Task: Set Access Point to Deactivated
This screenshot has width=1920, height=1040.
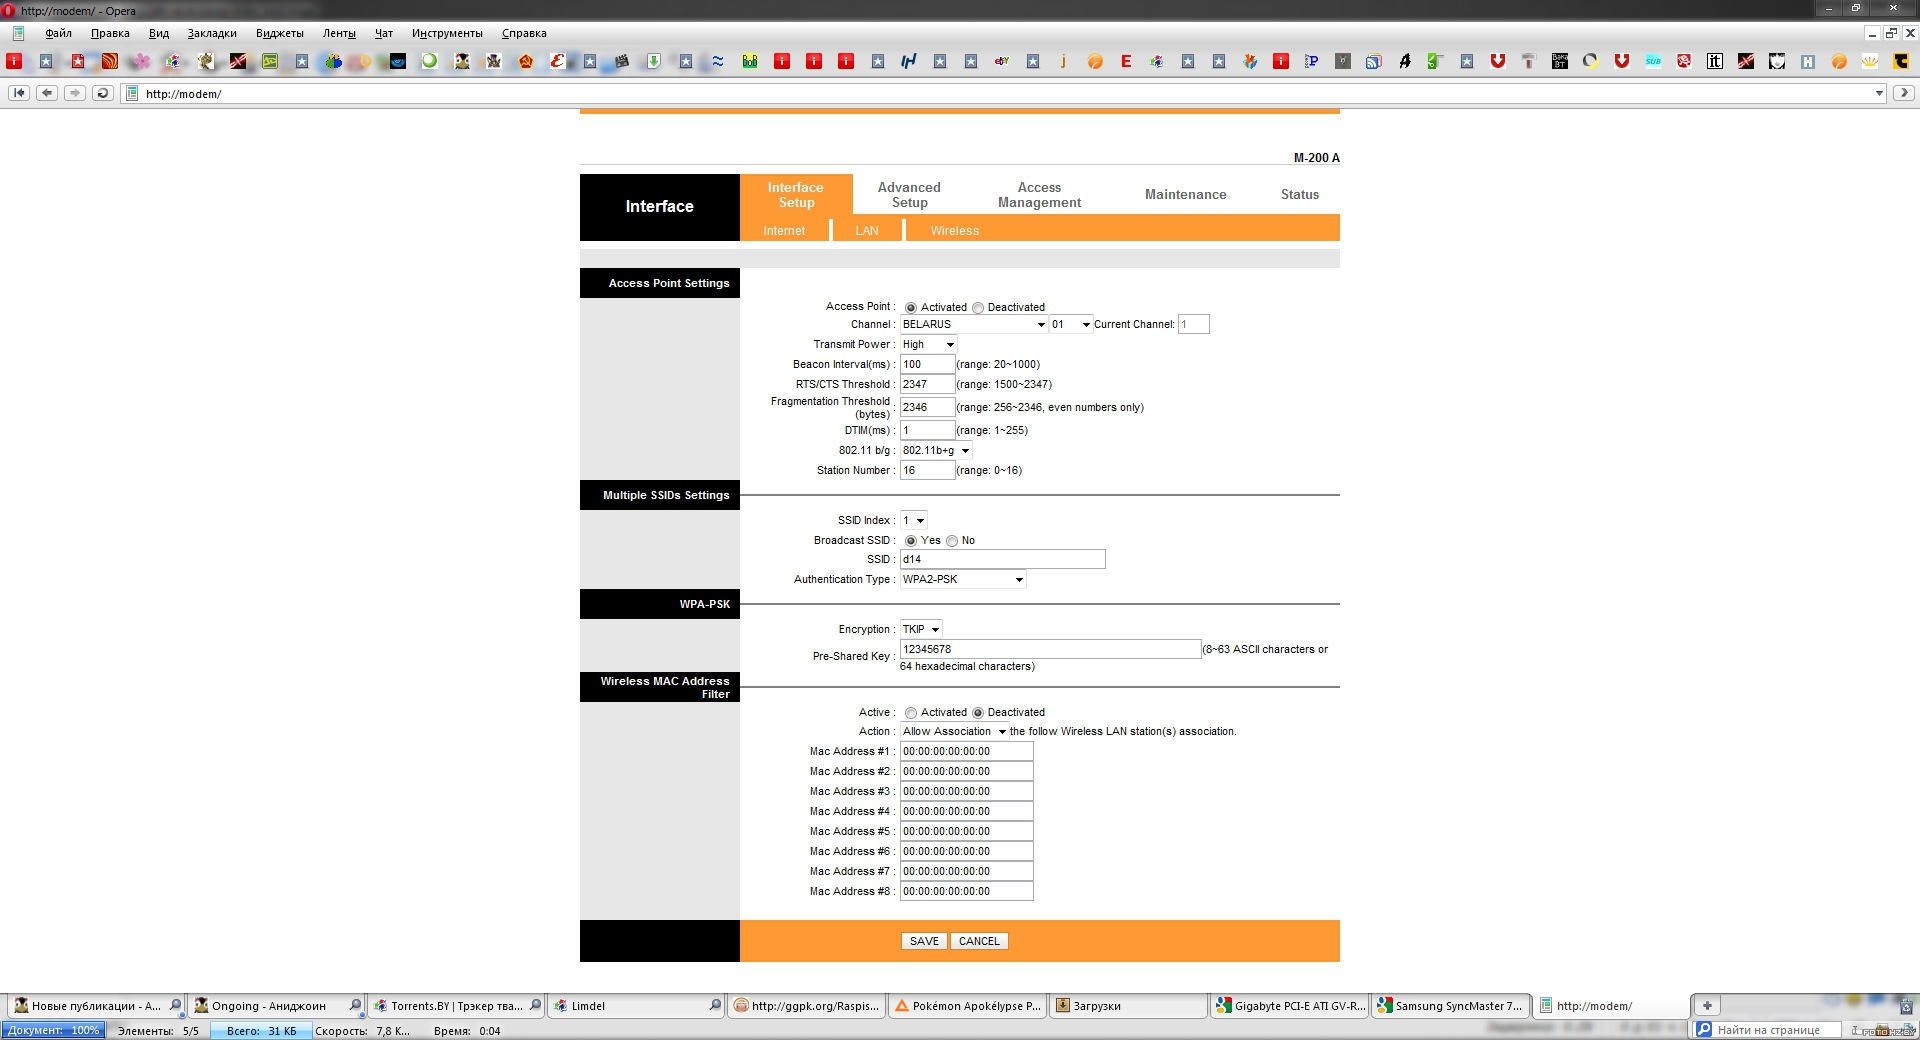Action: click(978, 308)
